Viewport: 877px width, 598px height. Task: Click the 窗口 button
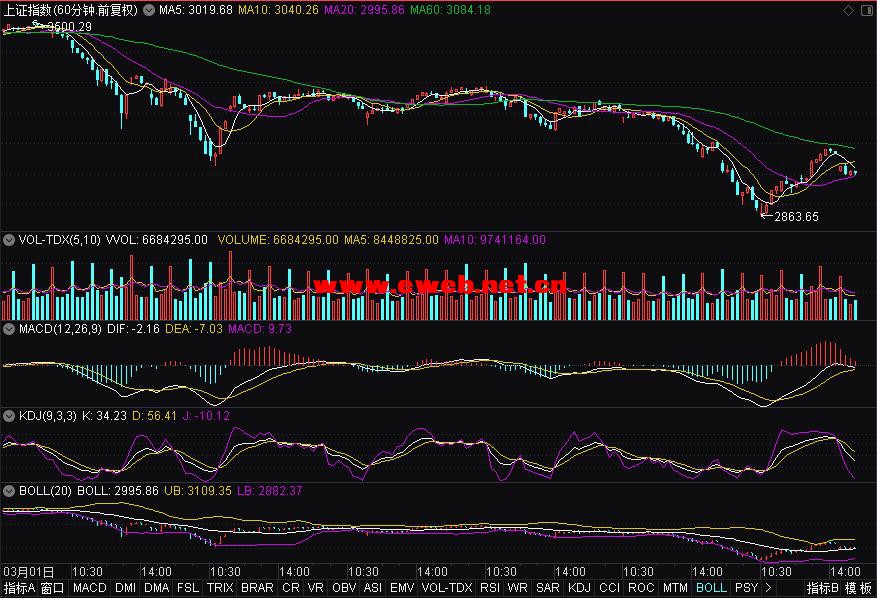coord(53,588)
